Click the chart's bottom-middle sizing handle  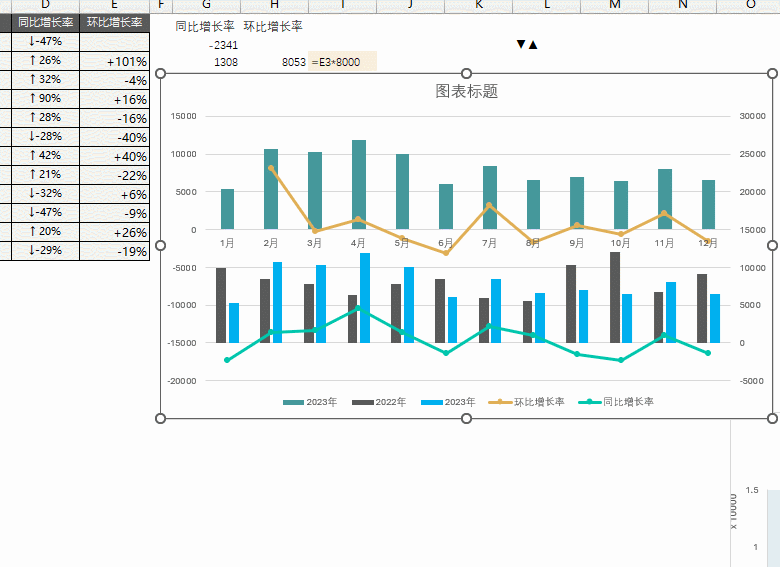[466, 418]
